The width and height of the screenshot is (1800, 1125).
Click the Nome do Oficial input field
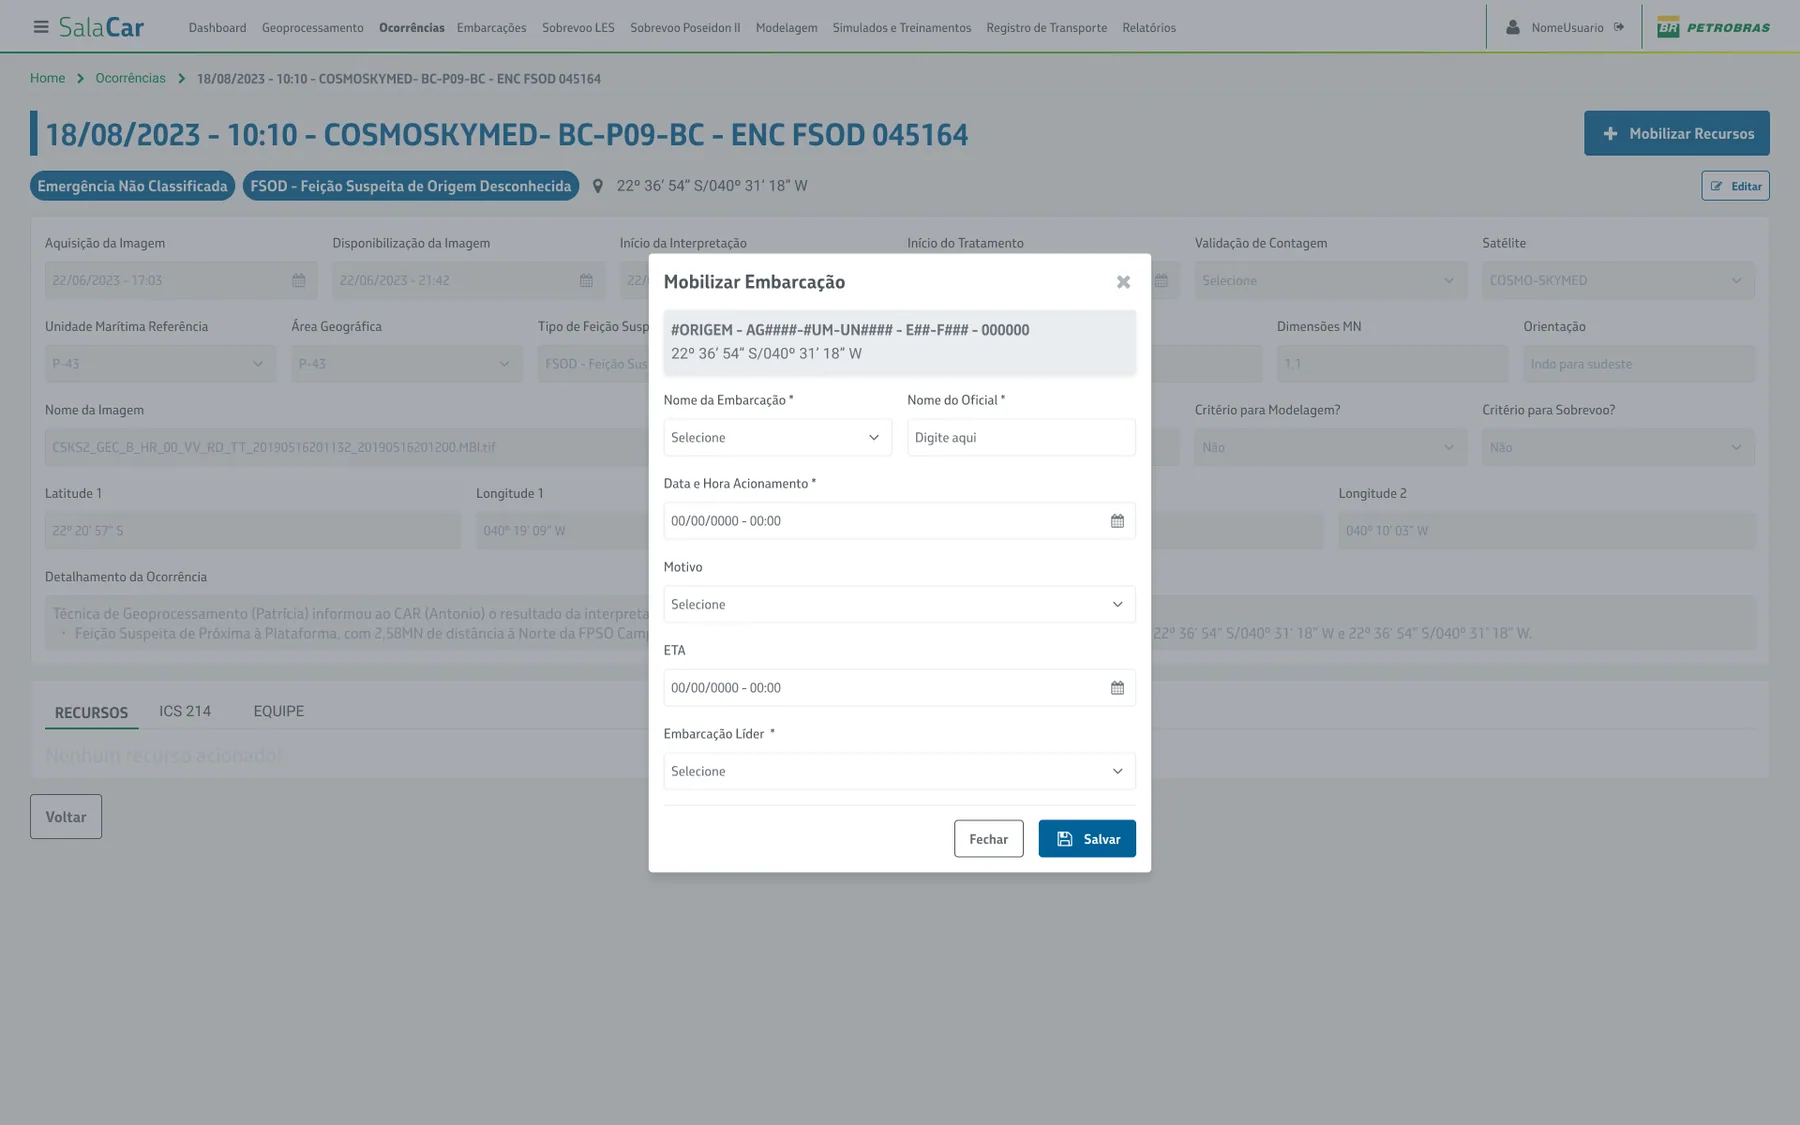(x=1021, y=438)
